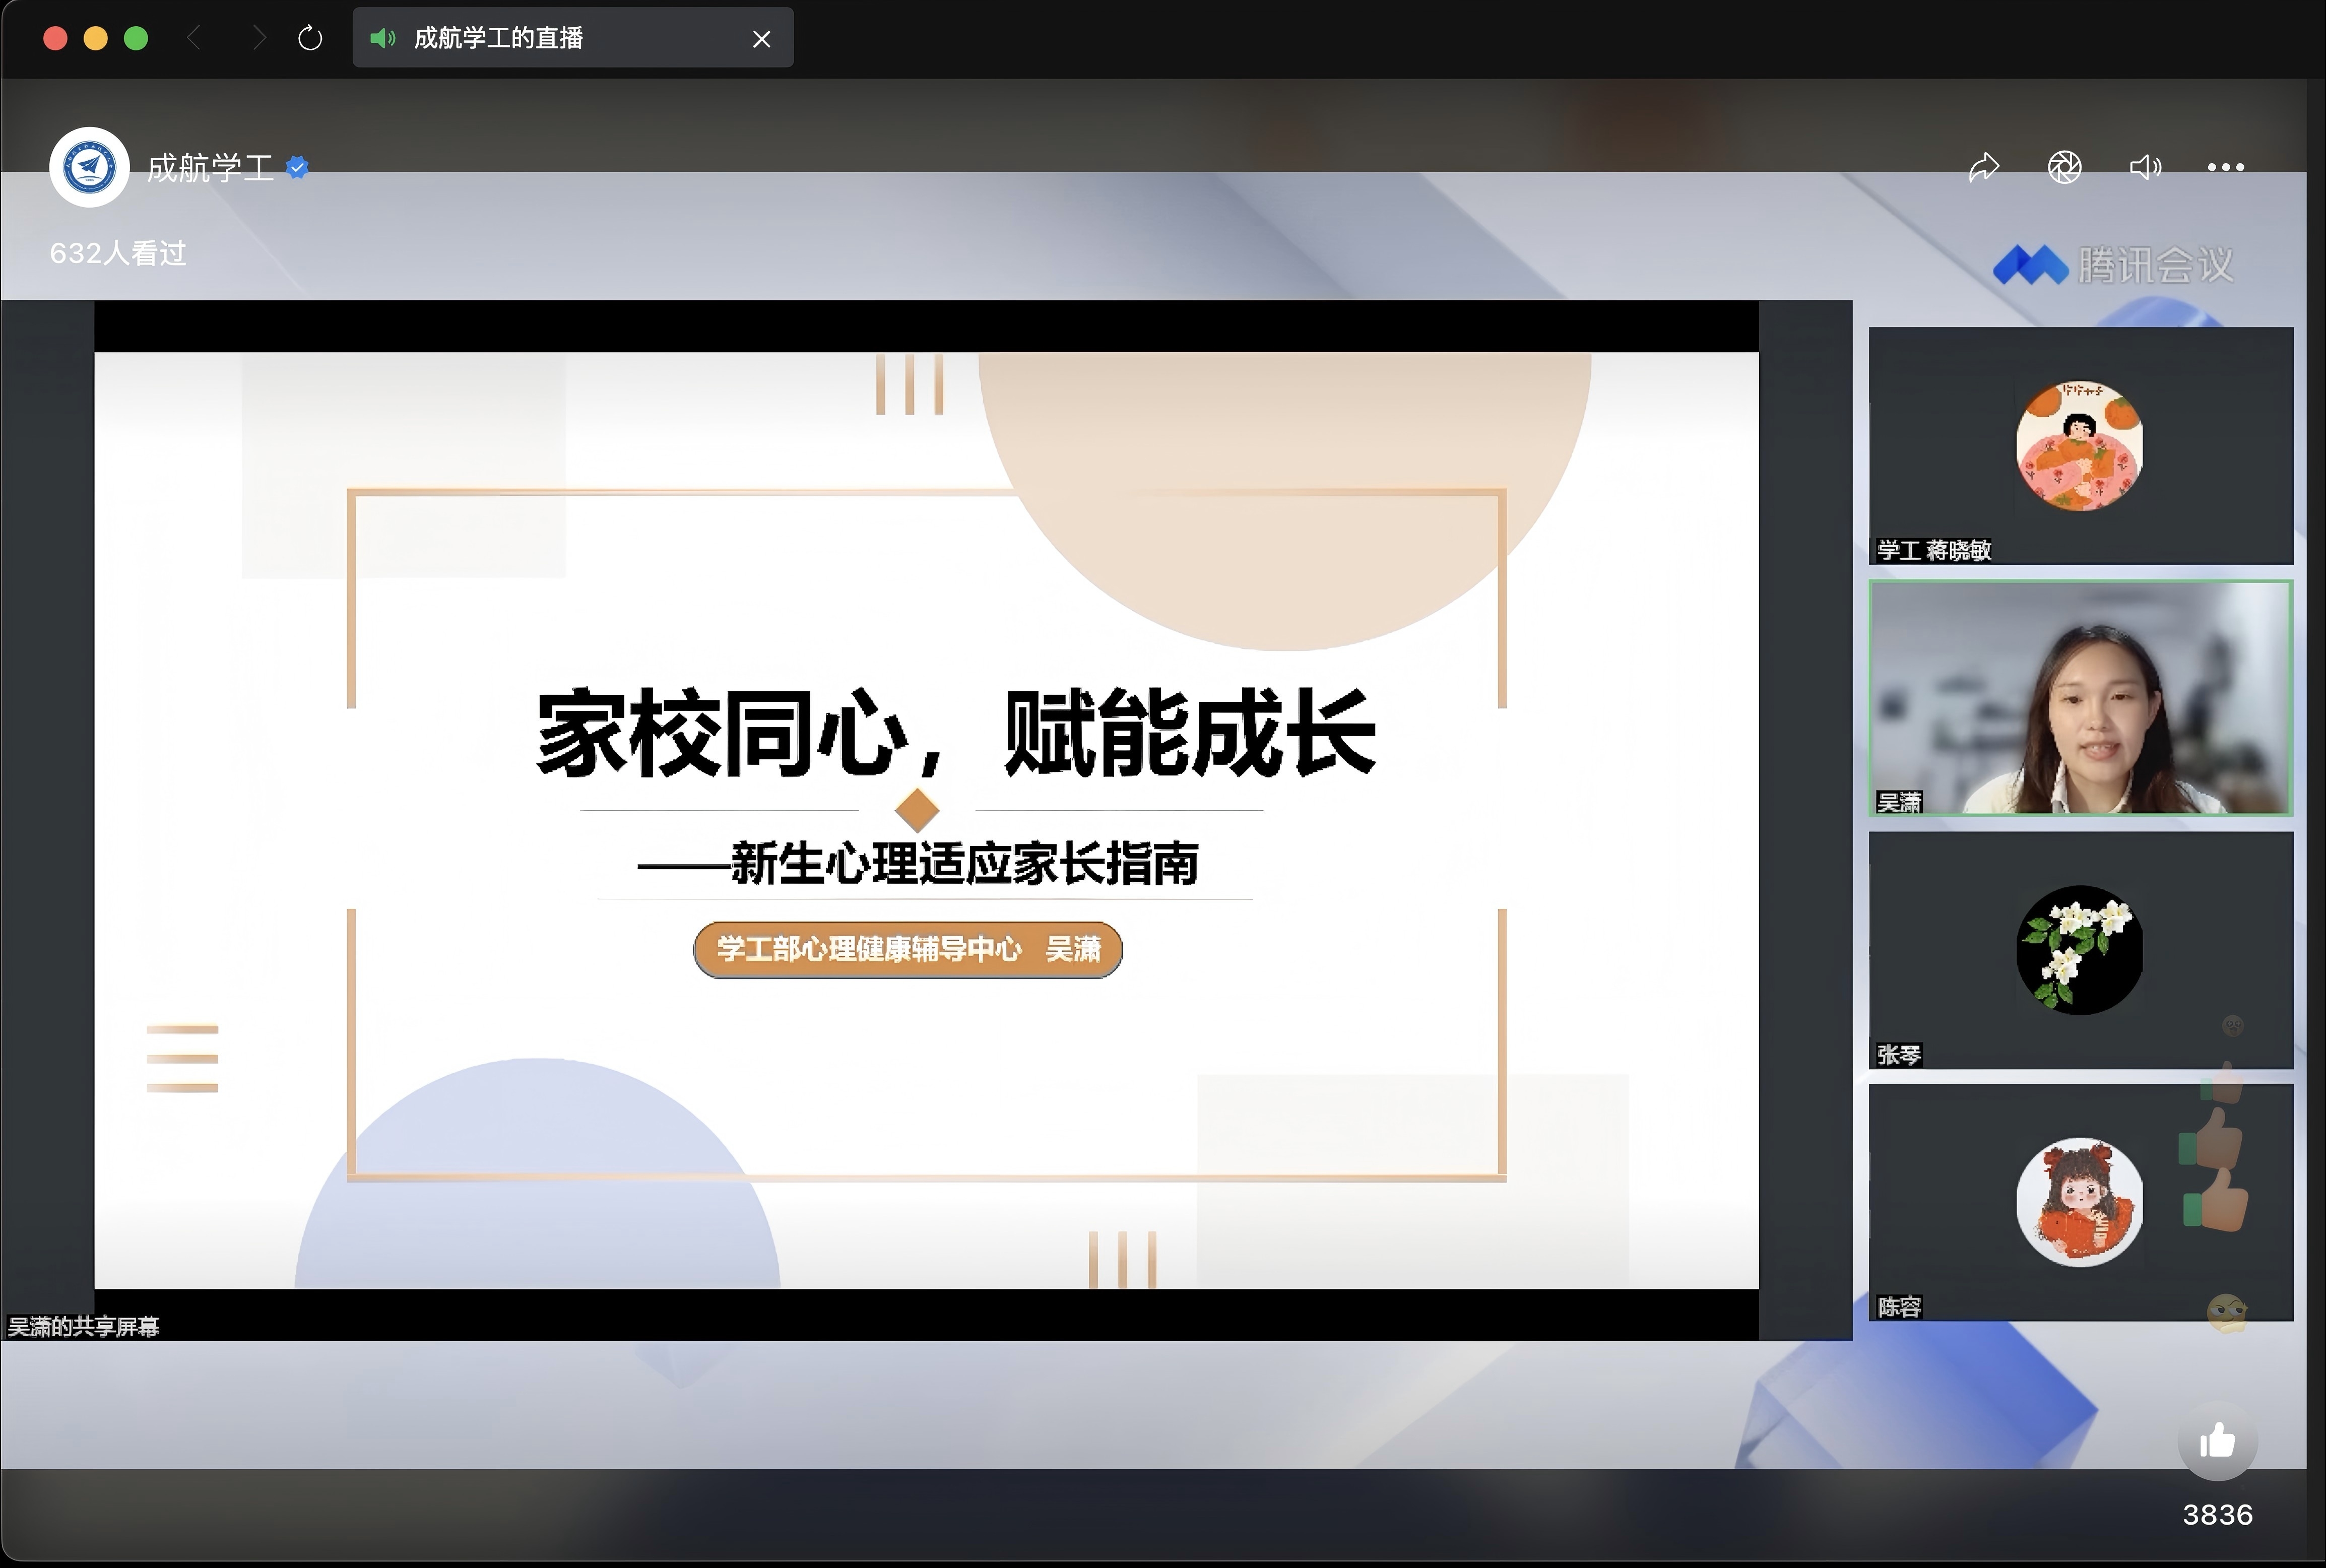Click the macOS yellow minimize button
The image size is (2326, 1568).
[95, 39]
